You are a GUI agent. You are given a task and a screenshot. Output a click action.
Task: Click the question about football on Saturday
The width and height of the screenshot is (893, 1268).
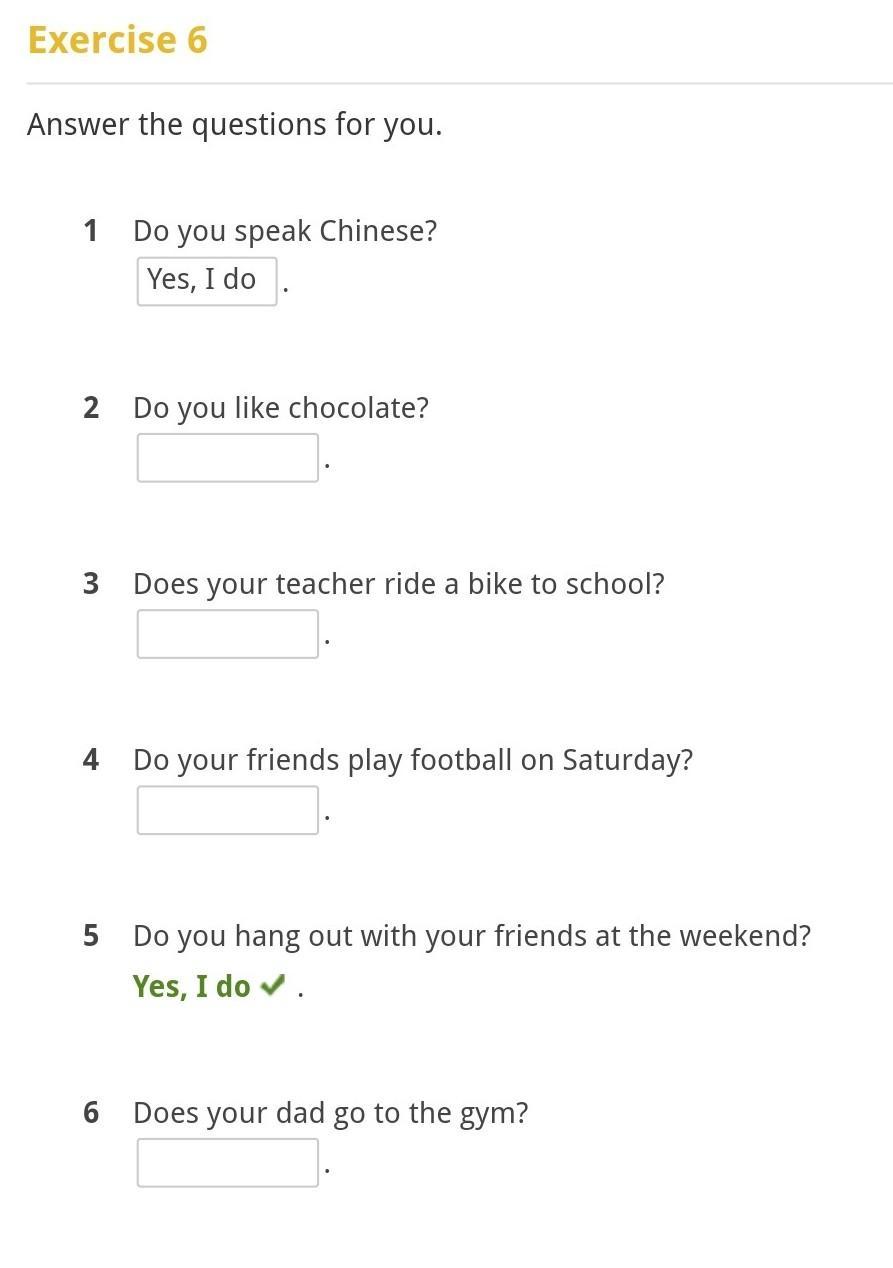(413, 760)
